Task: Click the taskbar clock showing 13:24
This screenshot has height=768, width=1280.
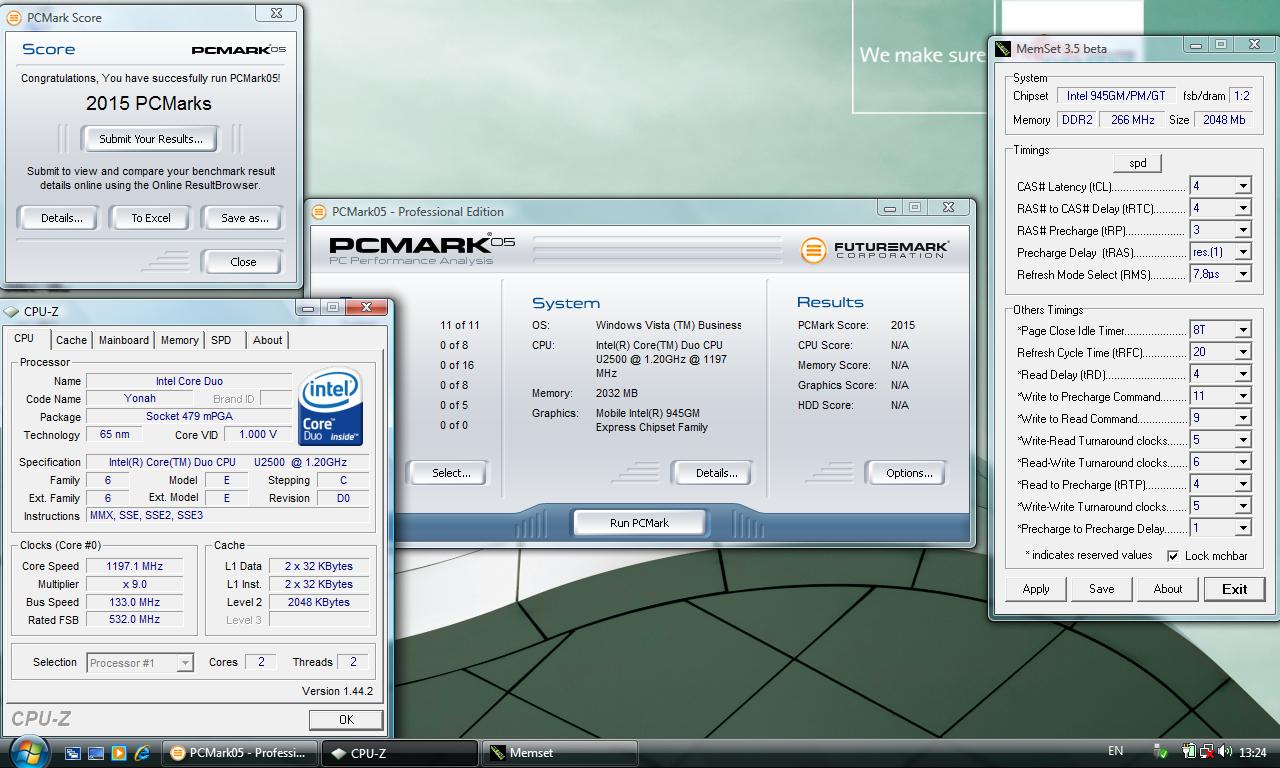Action: tap(1252, 752)
